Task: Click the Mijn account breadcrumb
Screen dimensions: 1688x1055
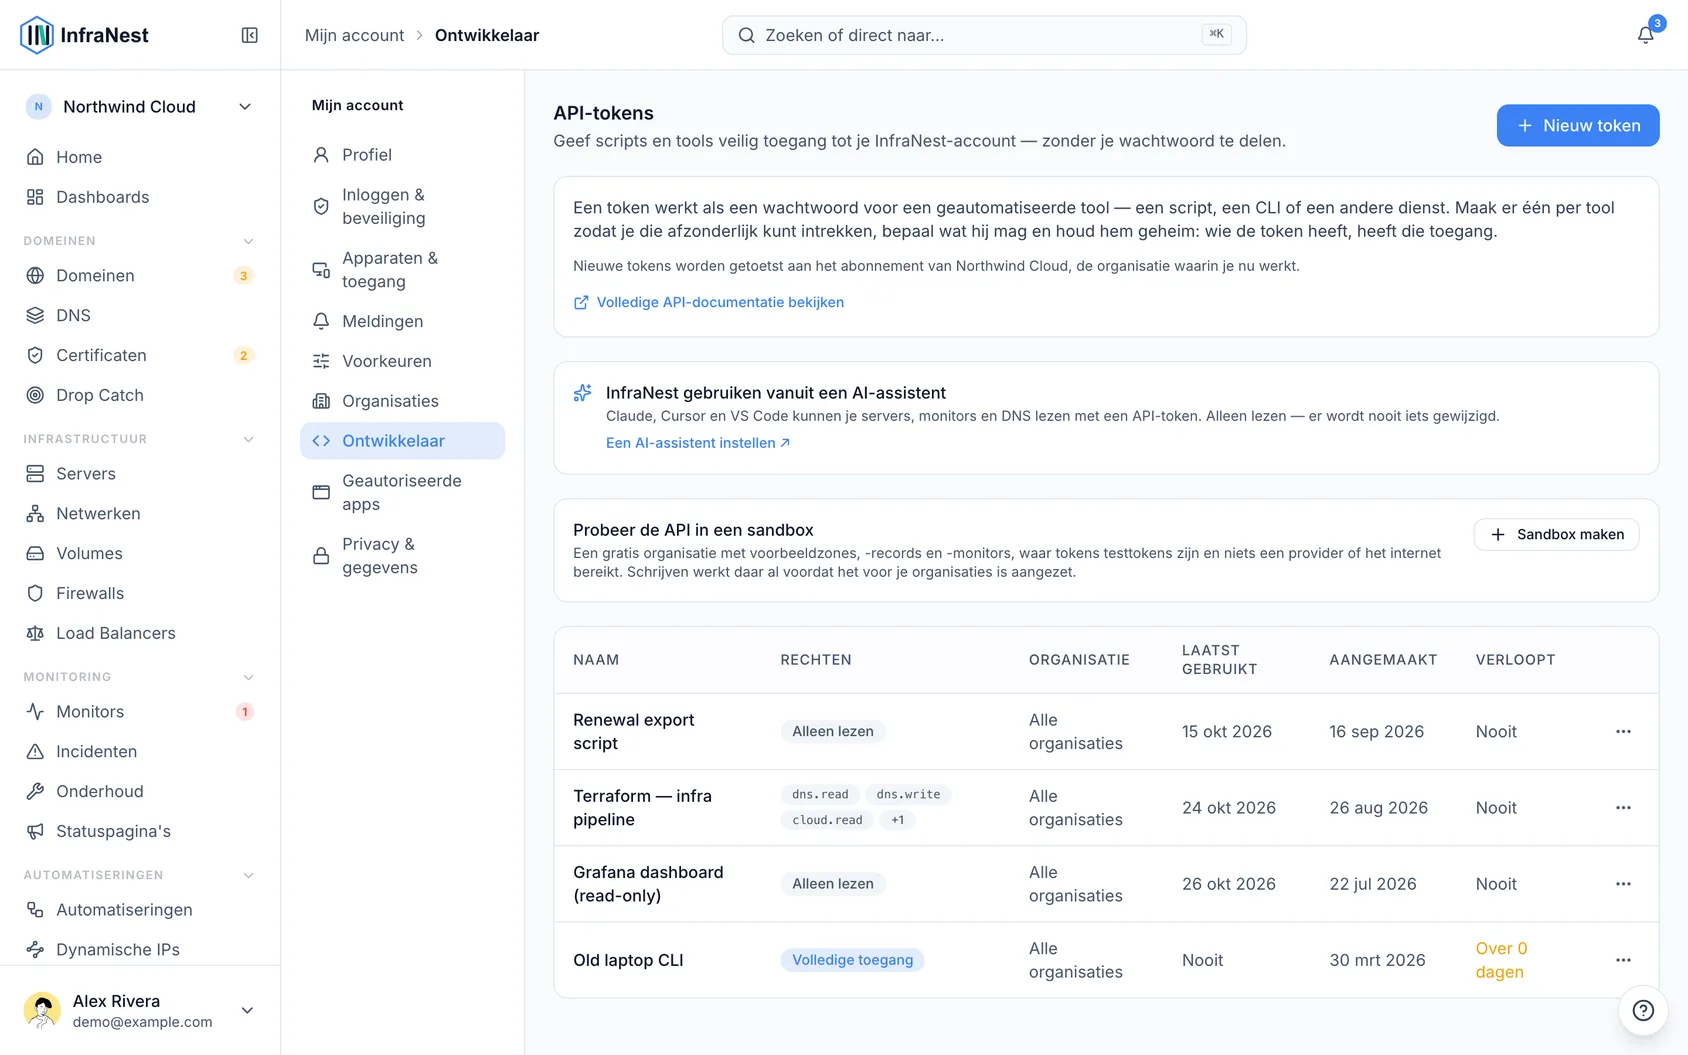Action: [354, 35]
